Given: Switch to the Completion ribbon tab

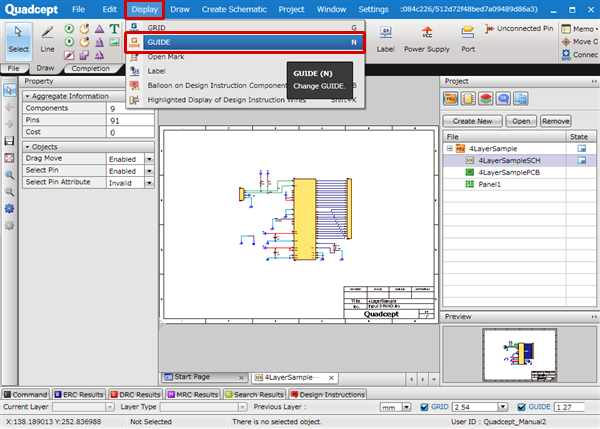Looking at the screenshot, I should tap(91, 68).
